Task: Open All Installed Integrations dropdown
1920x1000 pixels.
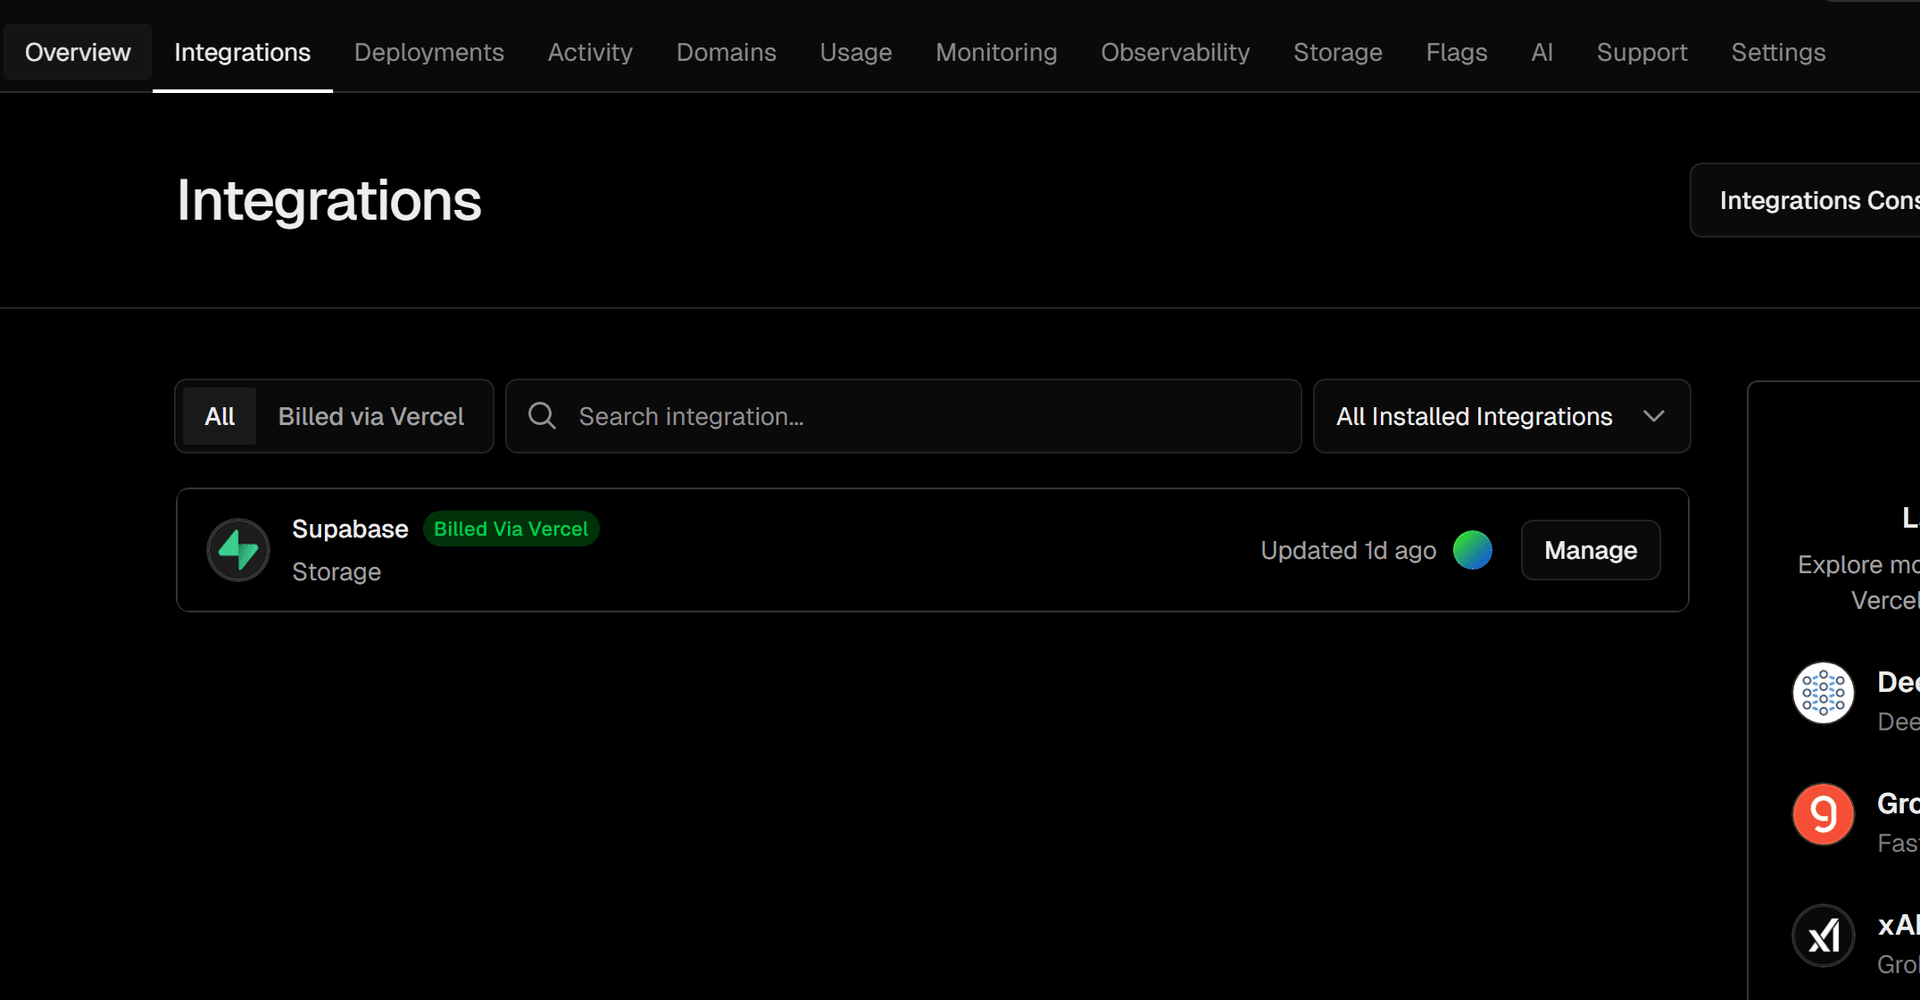Action: point(1501,416)
